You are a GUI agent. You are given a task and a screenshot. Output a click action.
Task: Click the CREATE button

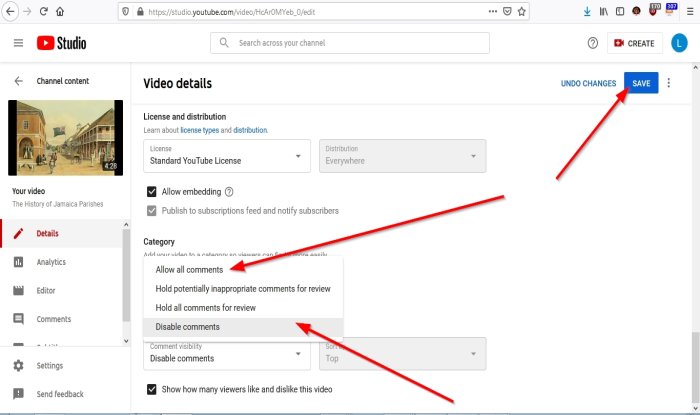point(635,43)
